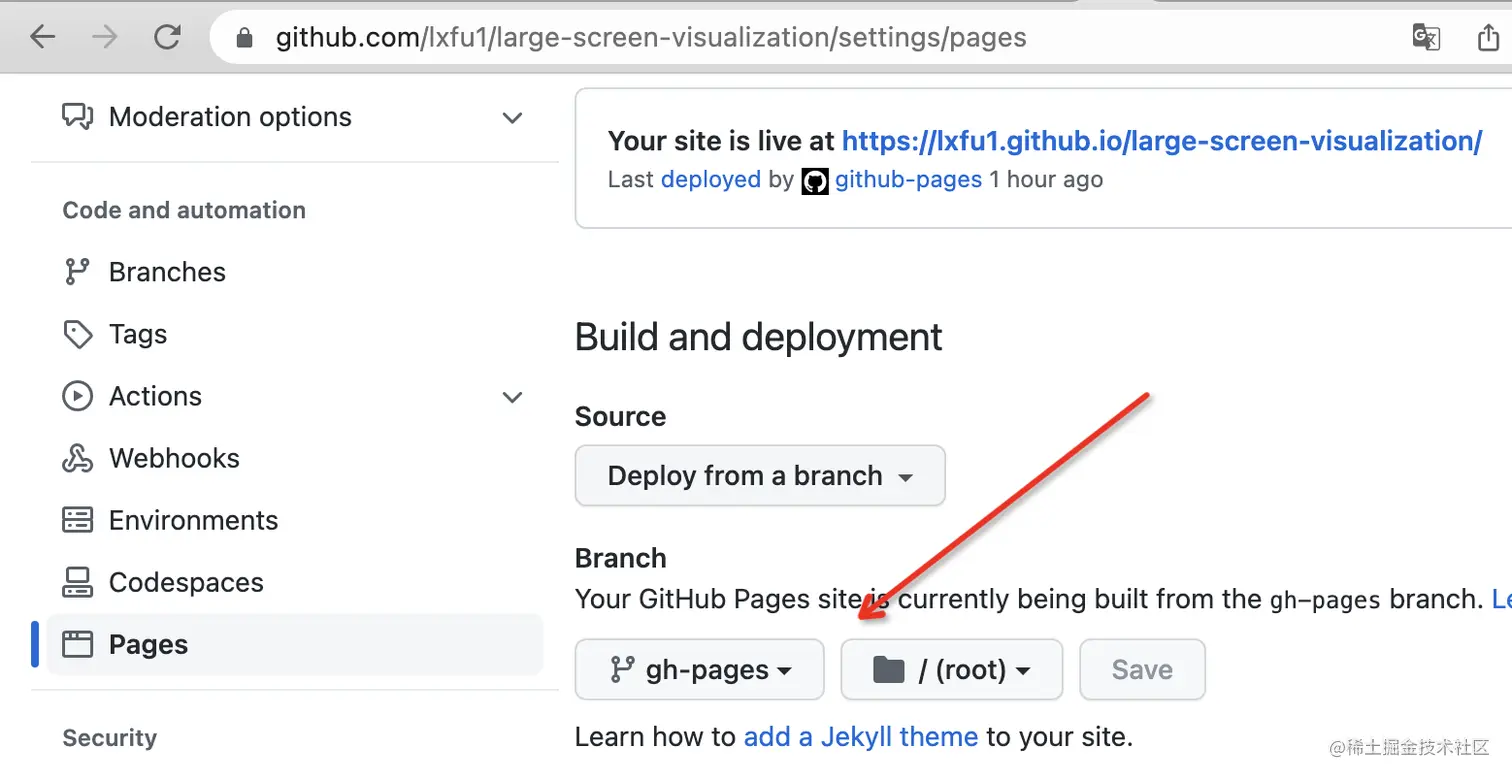Image resolution: width=1512 pixels, height=780 pixels.
Task: Click 'Code and automation' section heading
Action: pyautogui.click(x=184, y=210)
